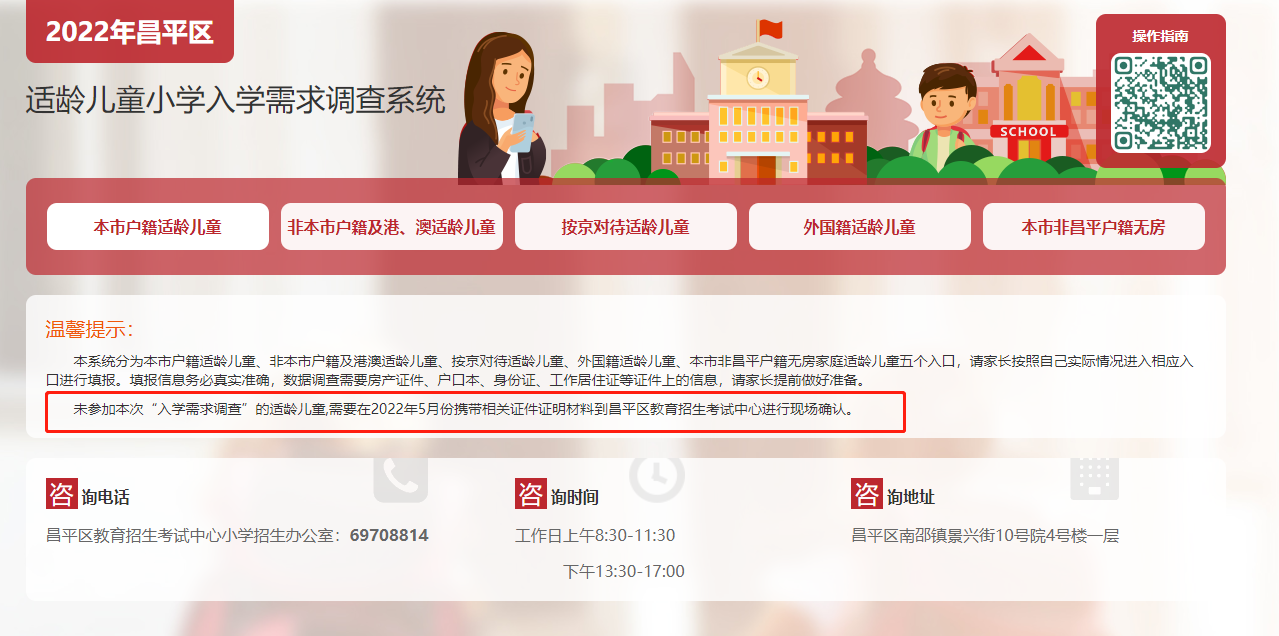The height and width of the screenshot is (636, 1279).
Task: Select 外国籍适龄儿童 entry
Action: (x=860, y=227)
